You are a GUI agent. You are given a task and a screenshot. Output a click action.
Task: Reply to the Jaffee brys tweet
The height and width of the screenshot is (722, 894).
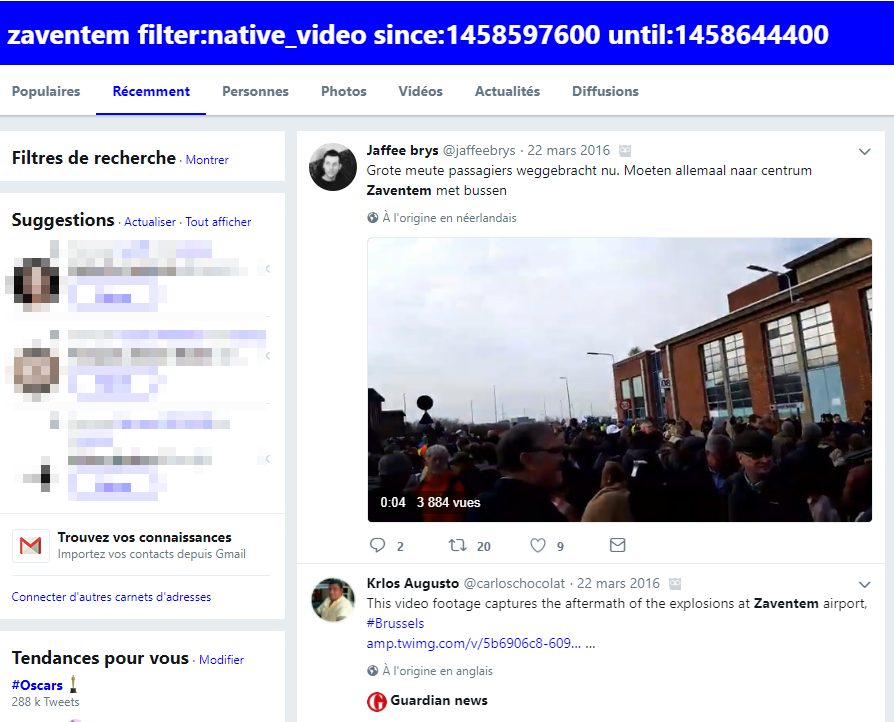coord(377,545)
